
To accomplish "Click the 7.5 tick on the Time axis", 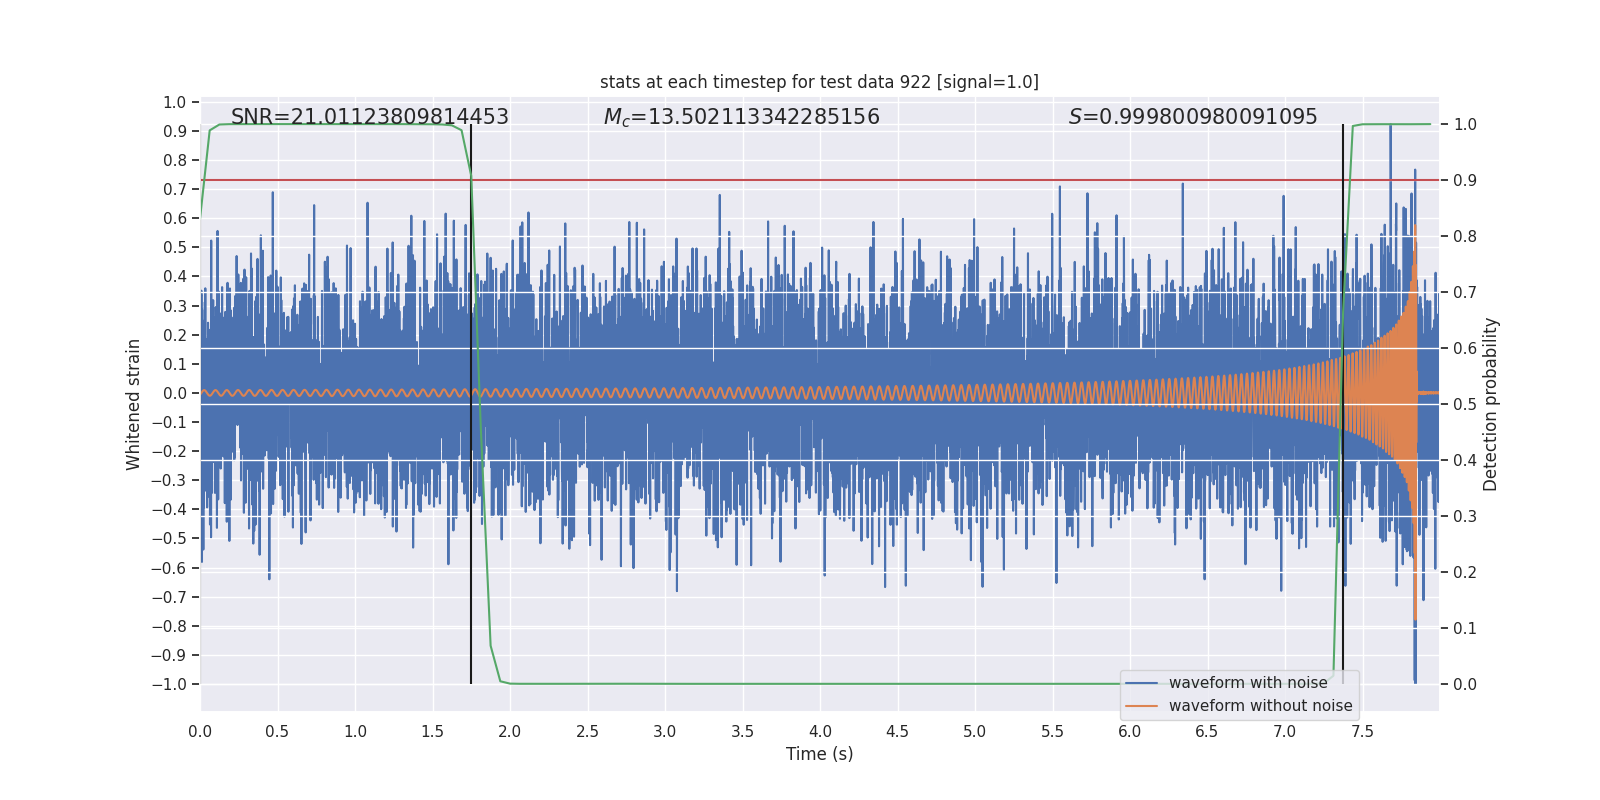I will [x=1362, y=731].
